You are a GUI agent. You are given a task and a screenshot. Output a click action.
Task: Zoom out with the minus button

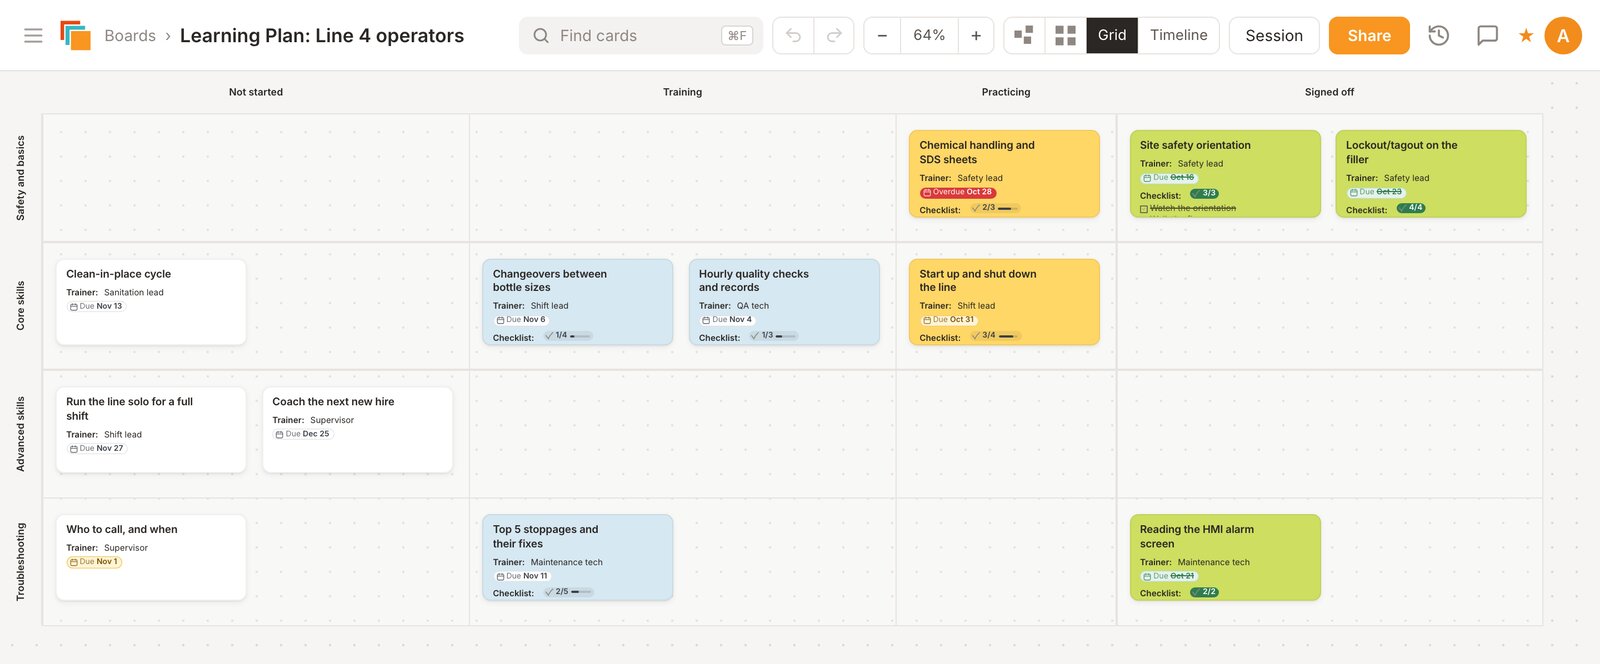point(882,36)
